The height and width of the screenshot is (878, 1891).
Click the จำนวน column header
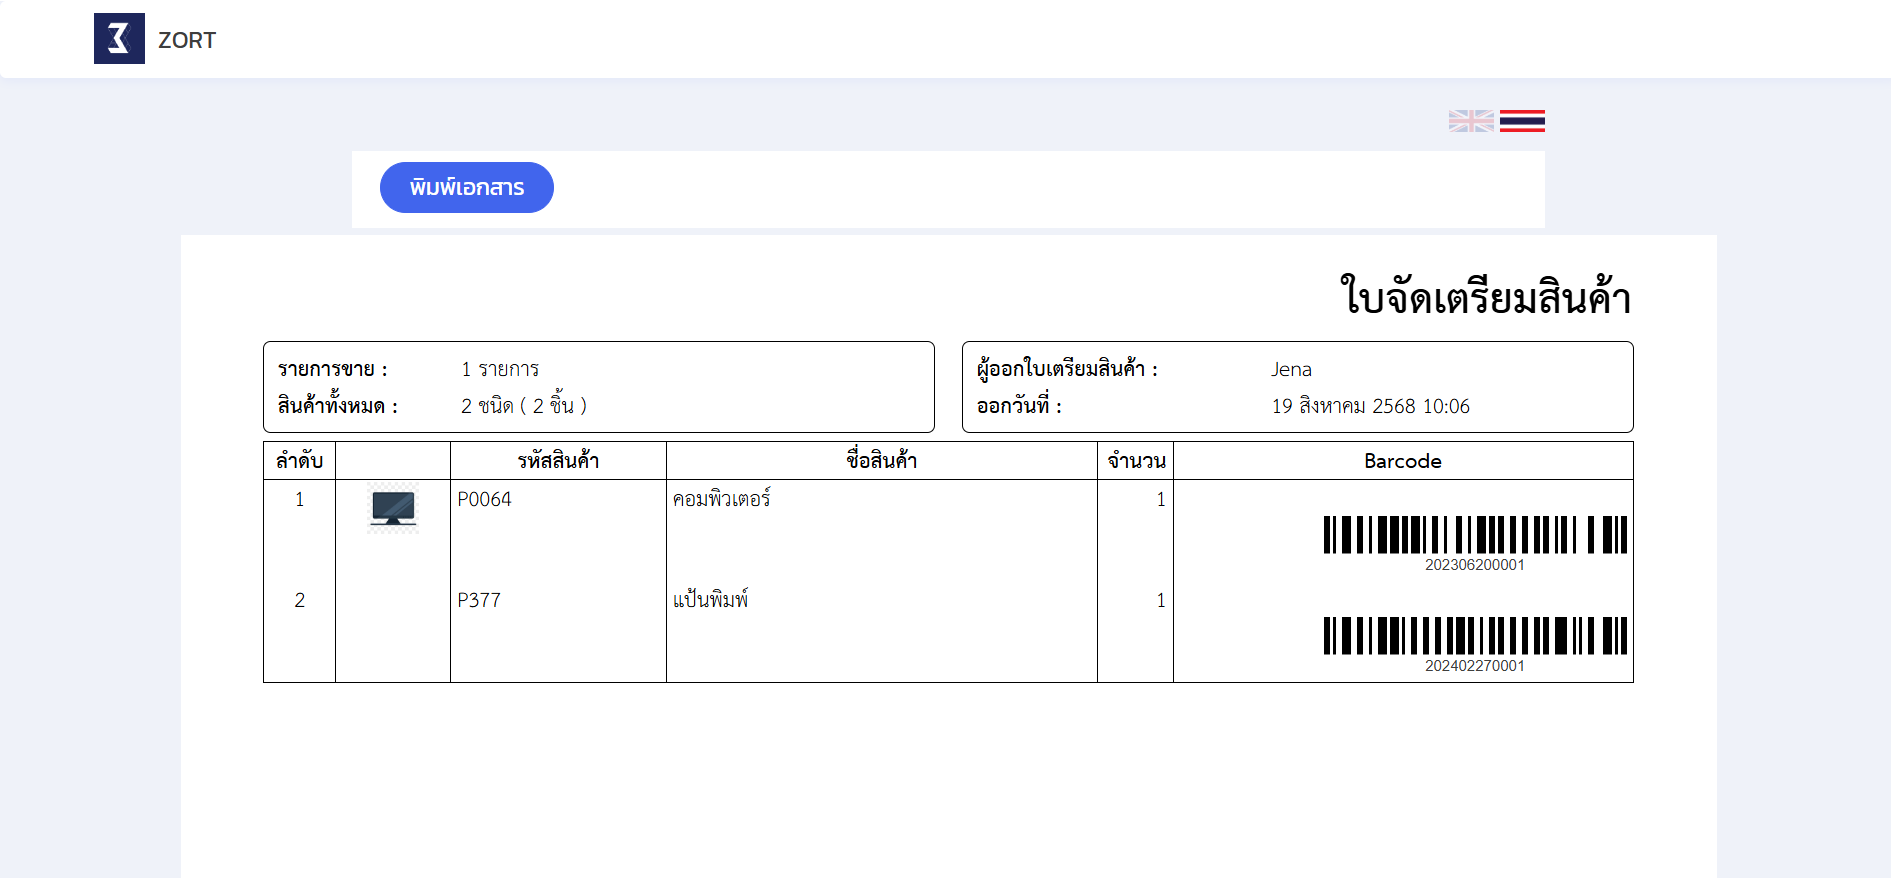coord(1136,461)
